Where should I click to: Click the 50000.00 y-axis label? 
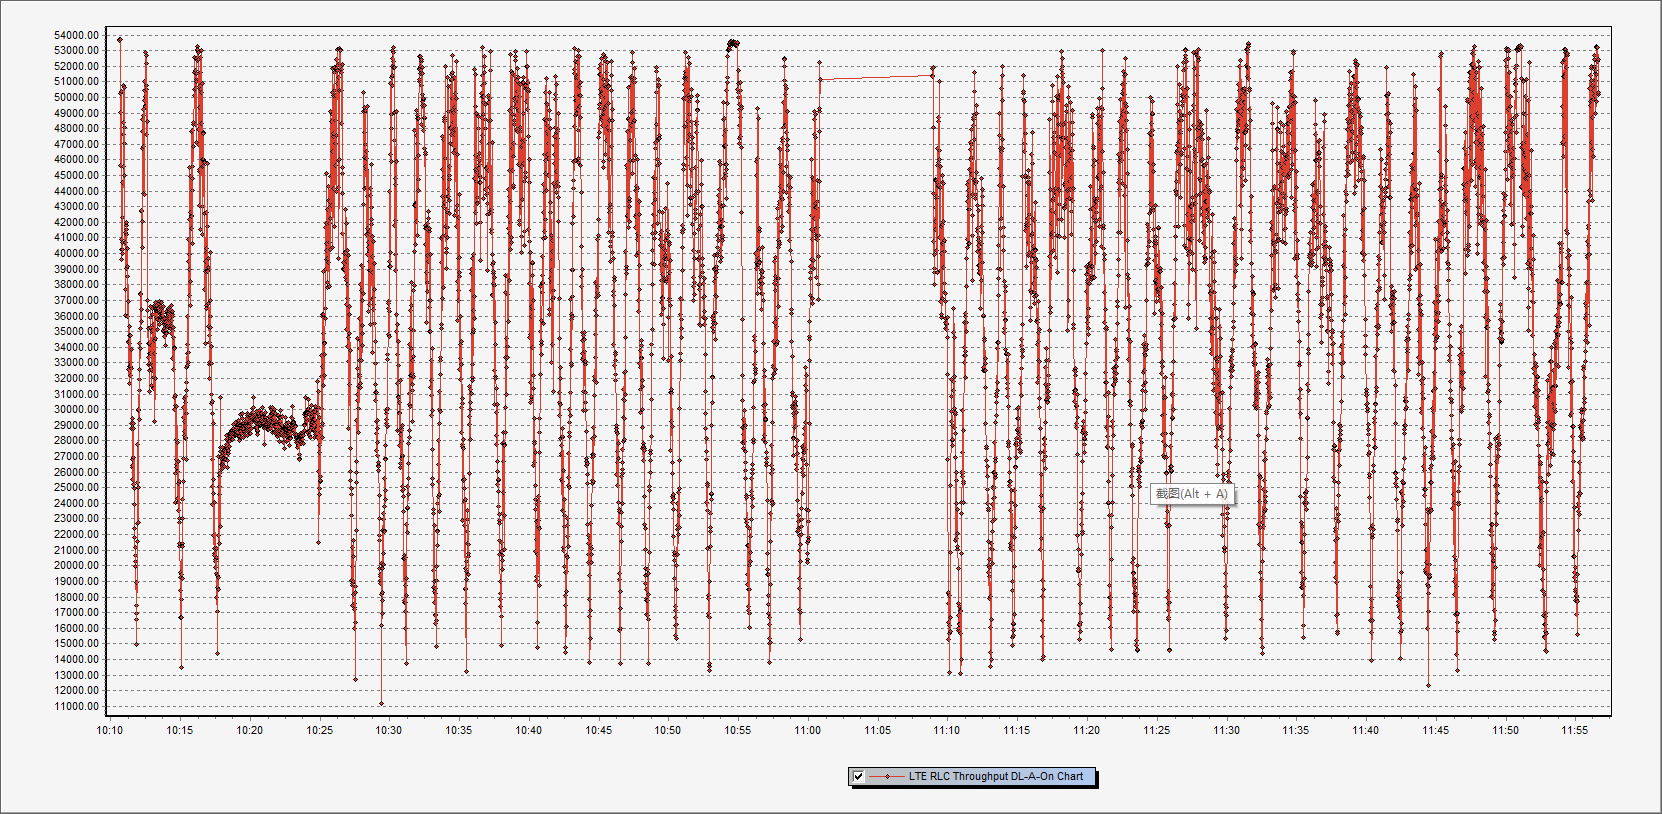(77, 97)
